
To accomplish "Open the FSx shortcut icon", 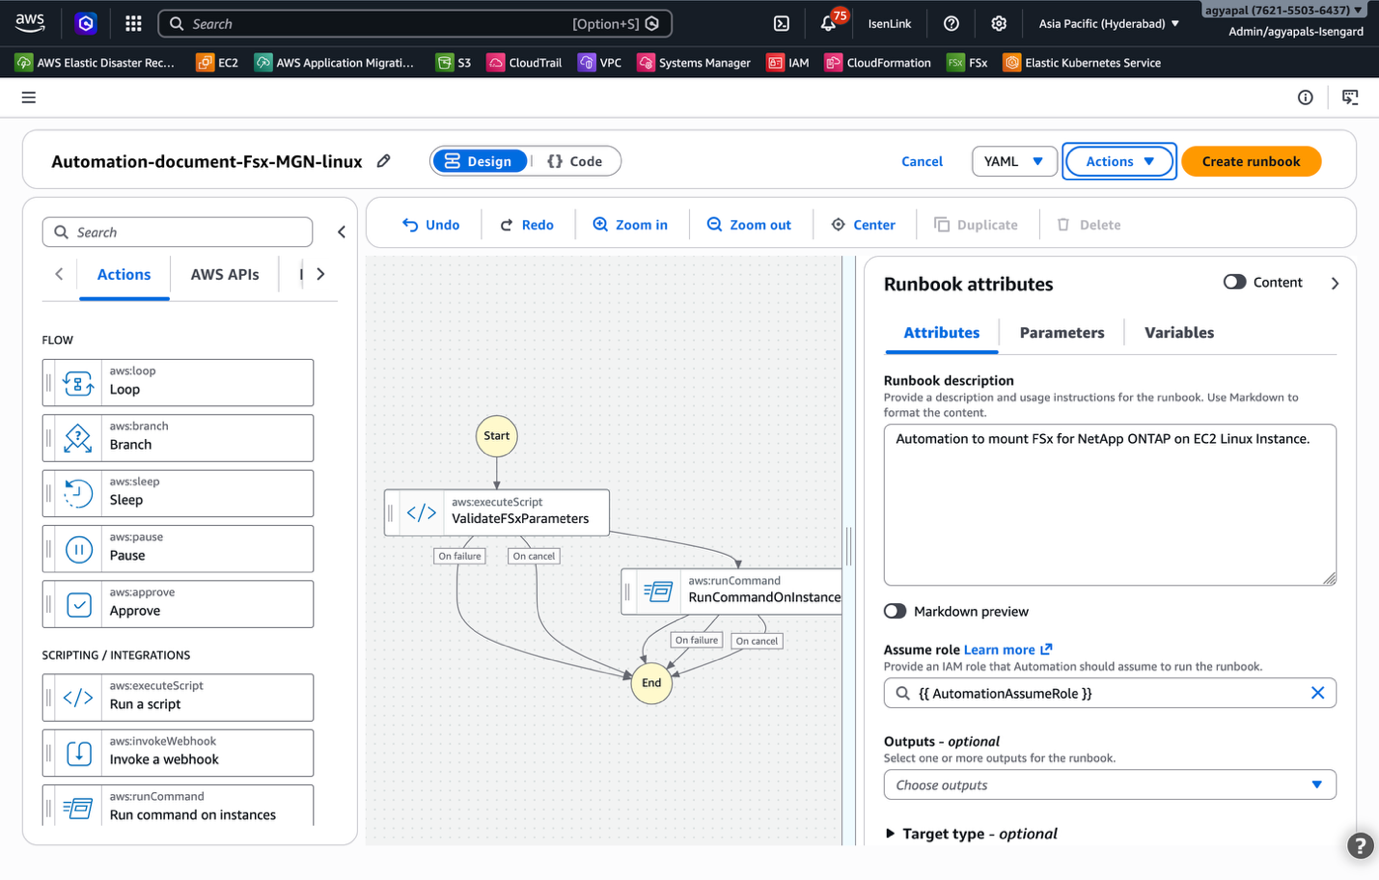I will pos(955,62).
